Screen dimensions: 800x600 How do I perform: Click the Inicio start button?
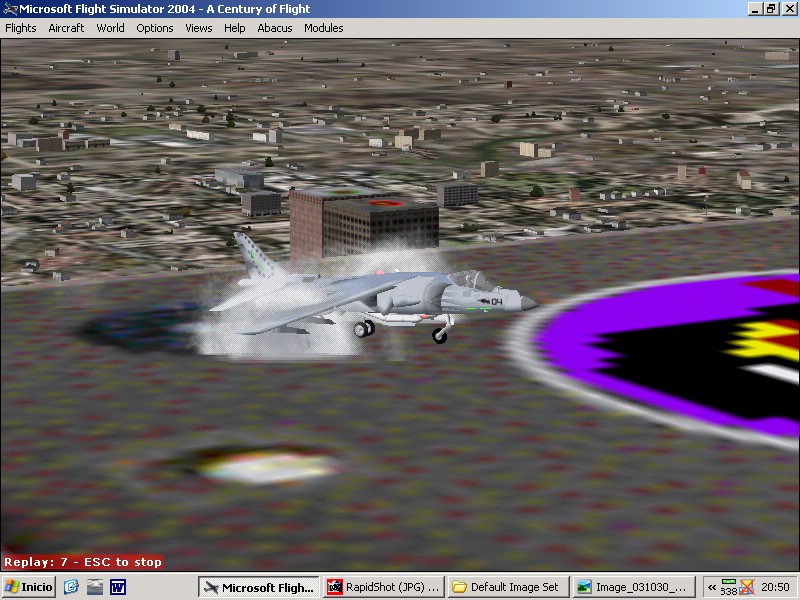[x=29, y=587]
